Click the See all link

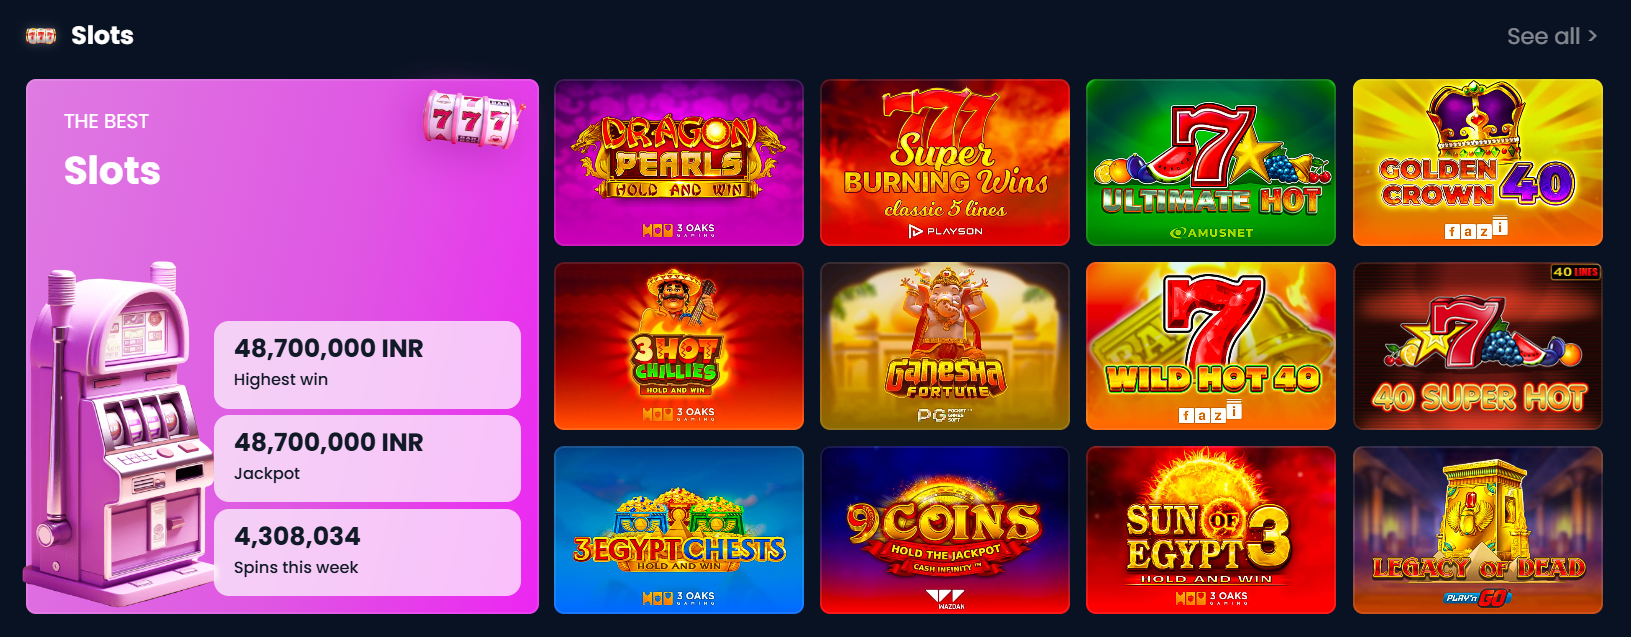point(1543,36)
